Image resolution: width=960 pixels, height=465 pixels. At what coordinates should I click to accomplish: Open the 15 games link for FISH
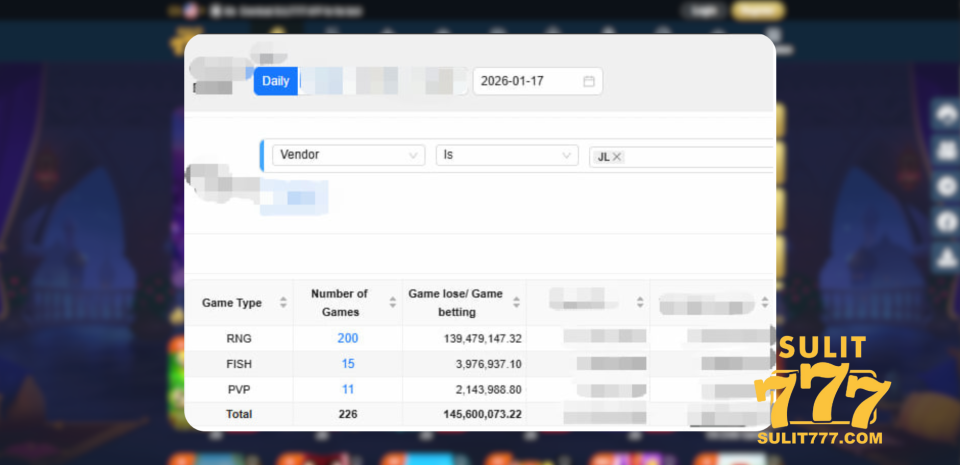(348, 364)
